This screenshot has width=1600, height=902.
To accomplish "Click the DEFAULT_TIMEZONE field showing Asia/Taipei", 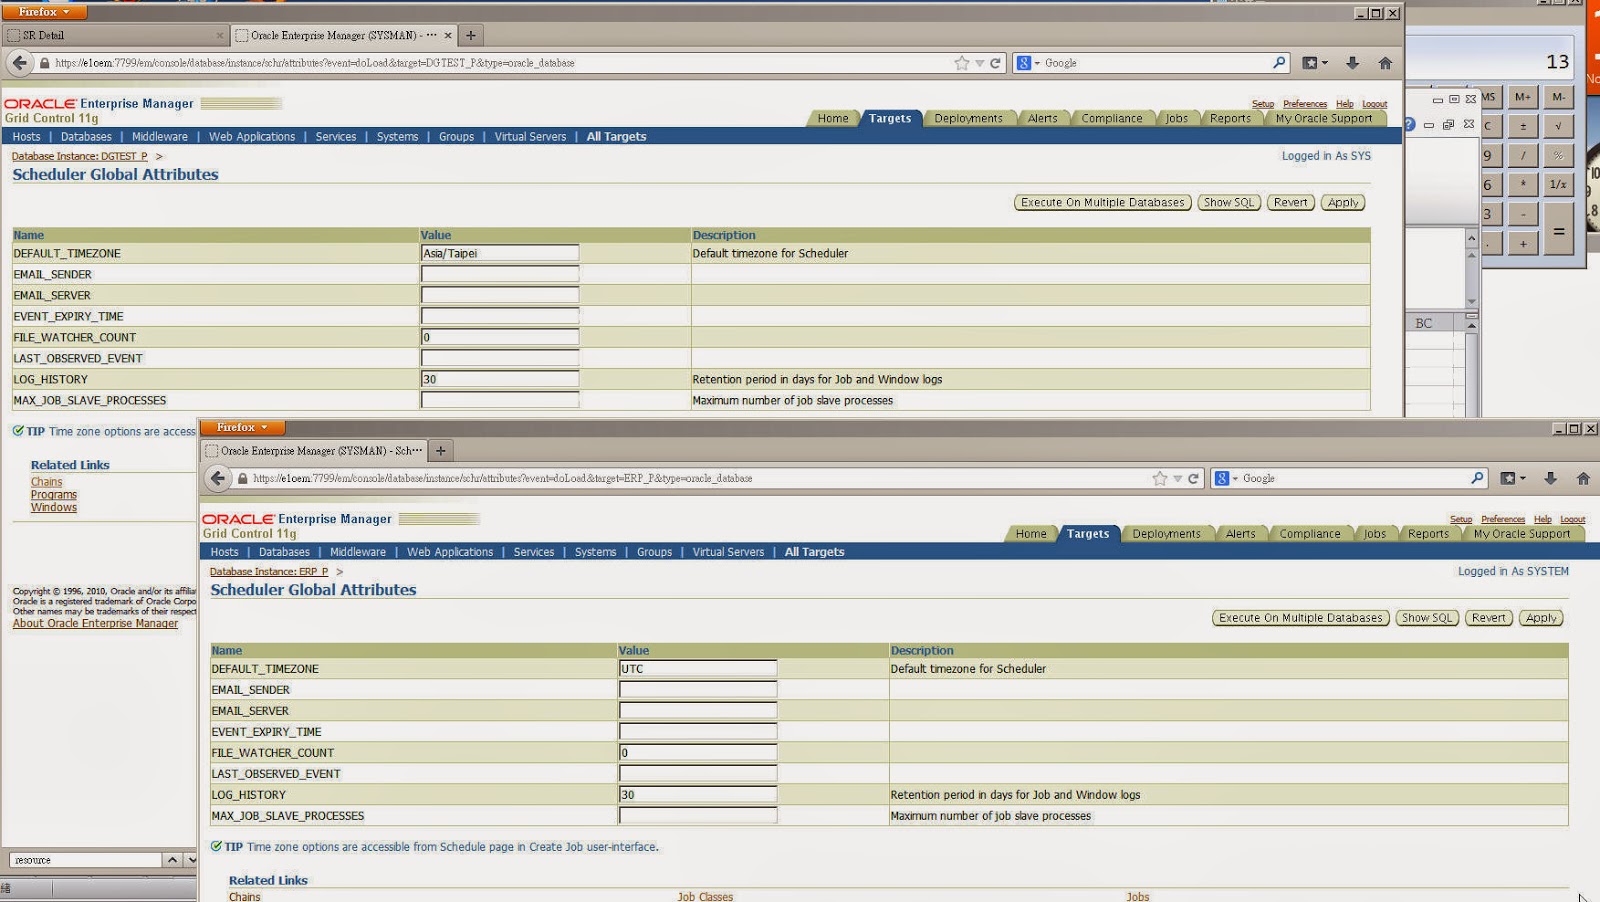I will pyautogui.click(x=500, y=253).
